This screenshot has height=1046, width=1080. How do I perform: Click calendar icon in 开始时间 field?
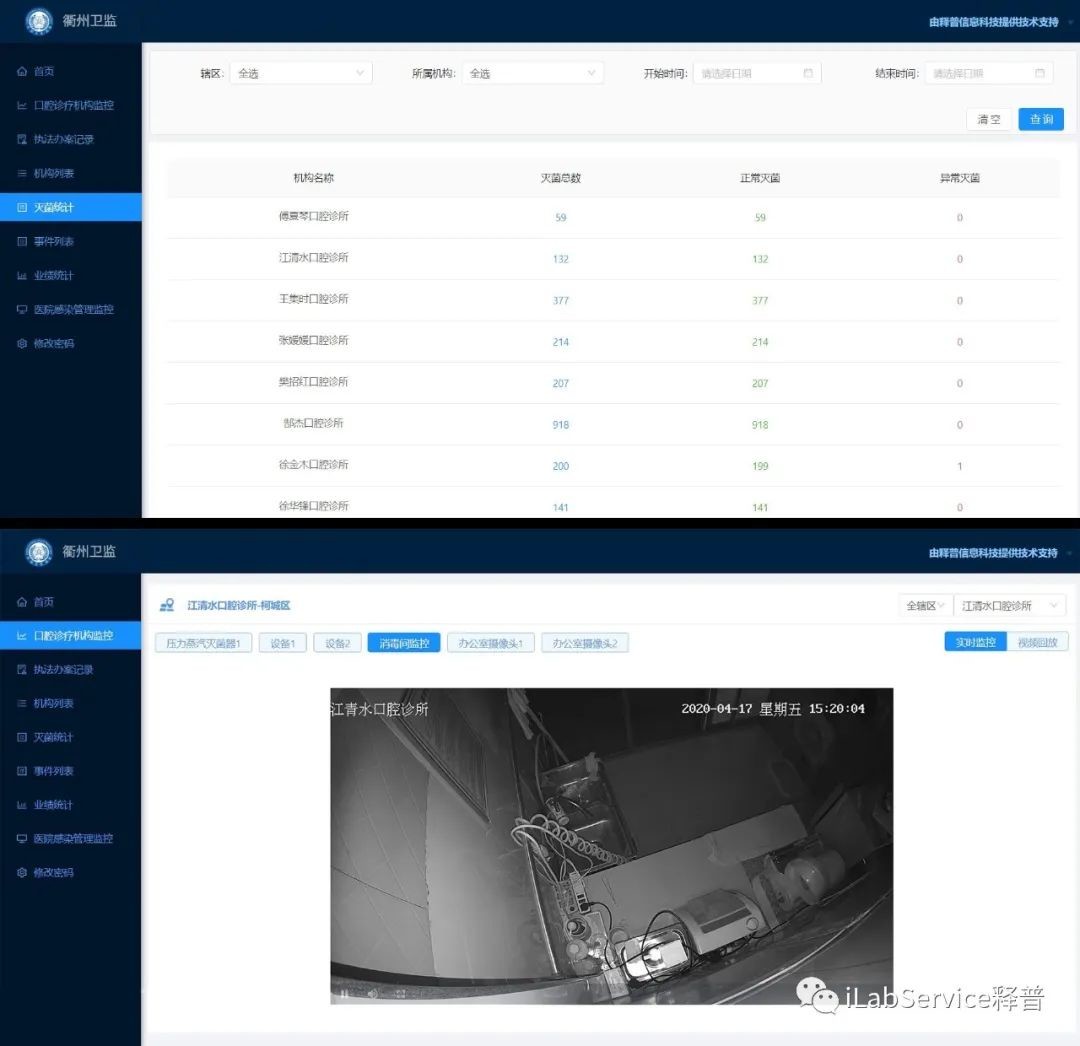click(x=808, y=73)
